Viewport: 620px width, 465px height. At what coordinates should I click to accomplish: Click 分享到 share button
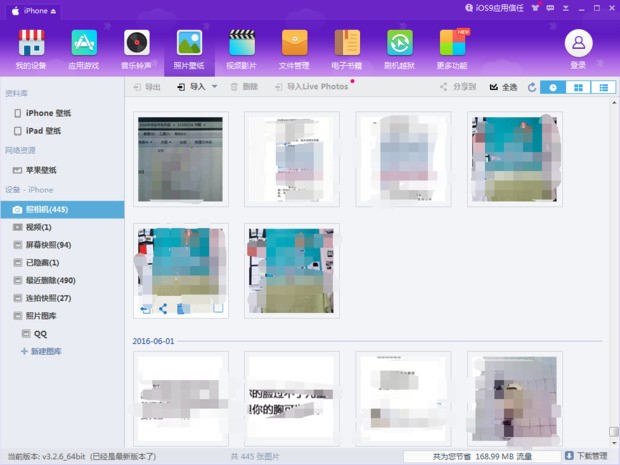tap(458, 87)
